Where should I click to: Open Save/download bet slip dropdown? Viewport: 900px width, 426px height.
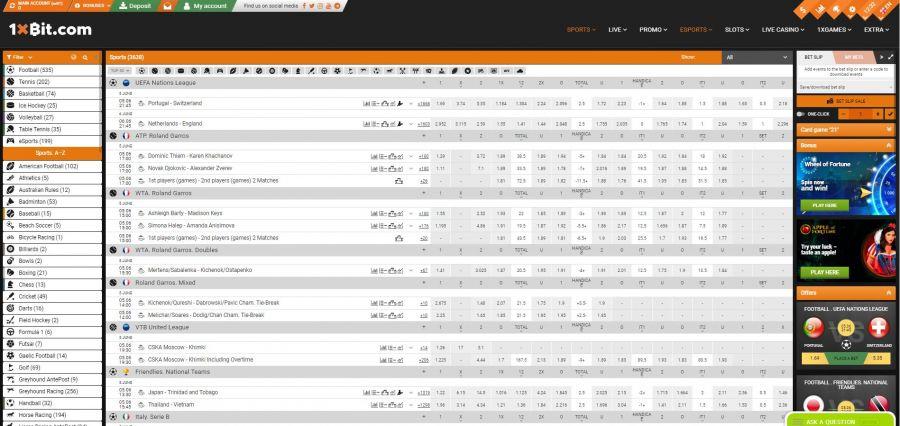click(845, 87)
